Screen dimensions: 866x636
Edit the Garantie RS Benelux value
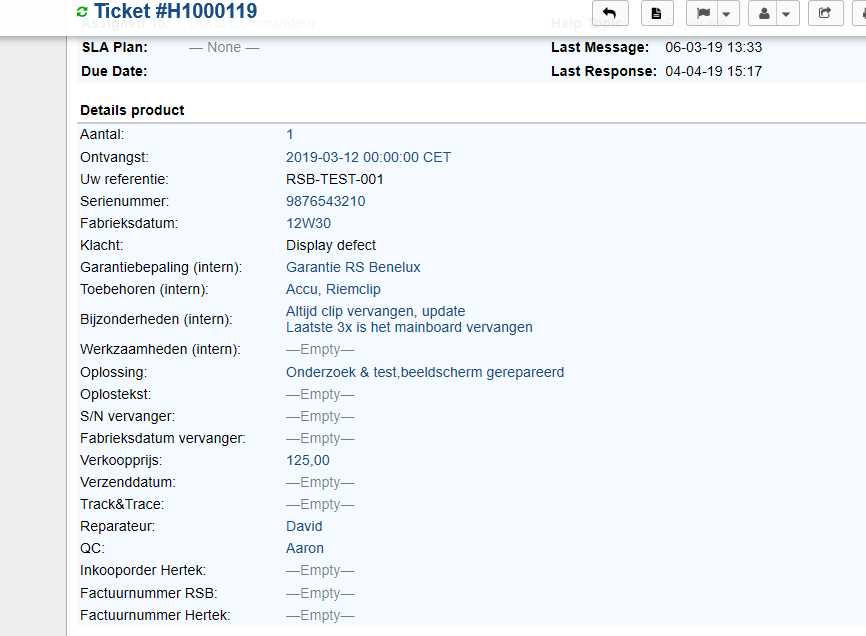click(353, 267)
